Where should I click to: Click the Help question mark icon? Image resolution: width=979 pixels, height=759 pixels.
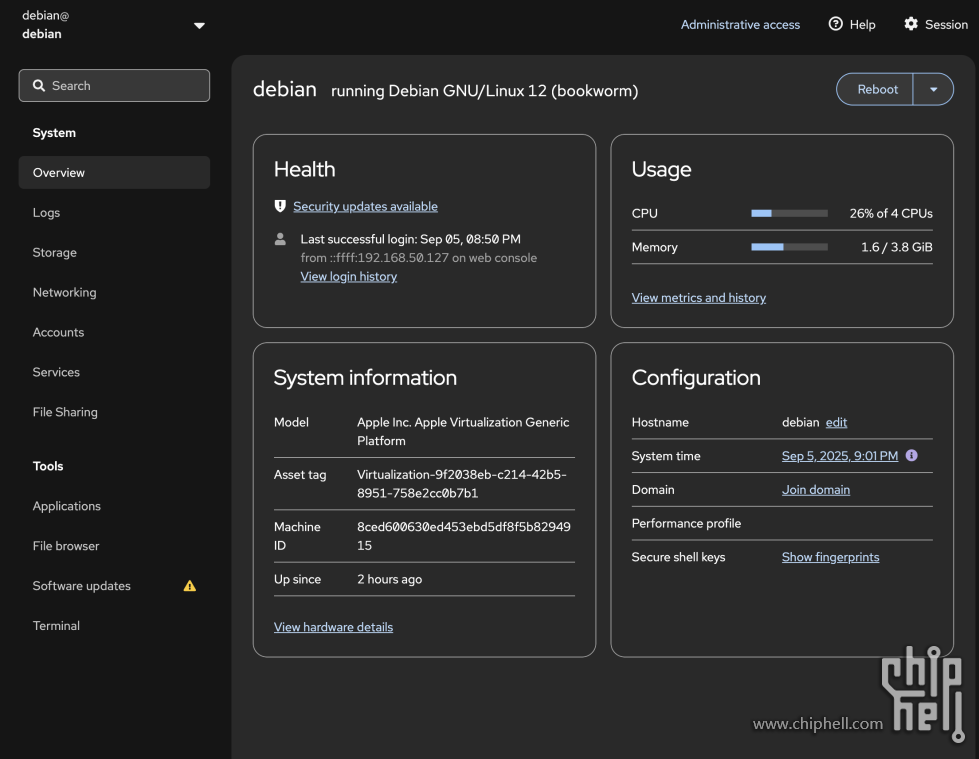click(835, 24)
